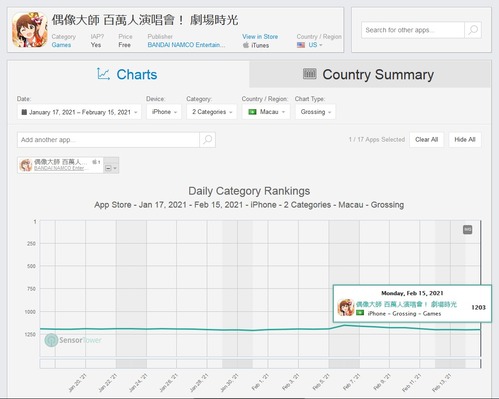Click the Jan 20, '21 axis label

78,382
